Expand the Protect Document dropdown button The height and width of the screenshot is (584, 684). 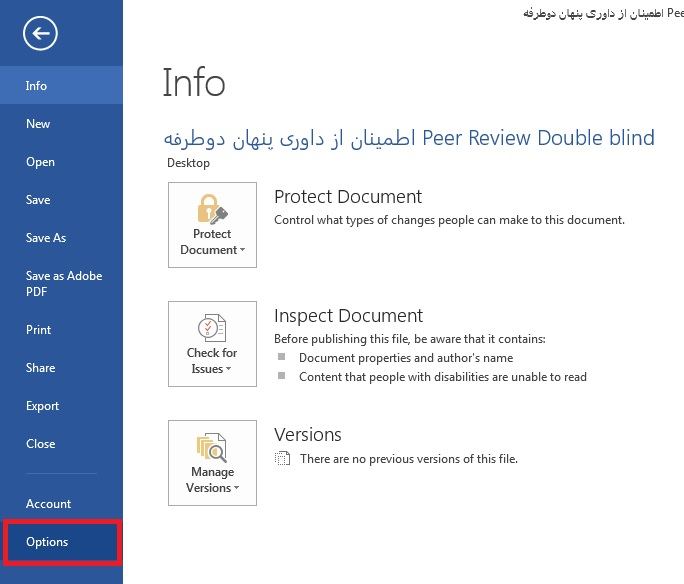[x=212, y=225]
